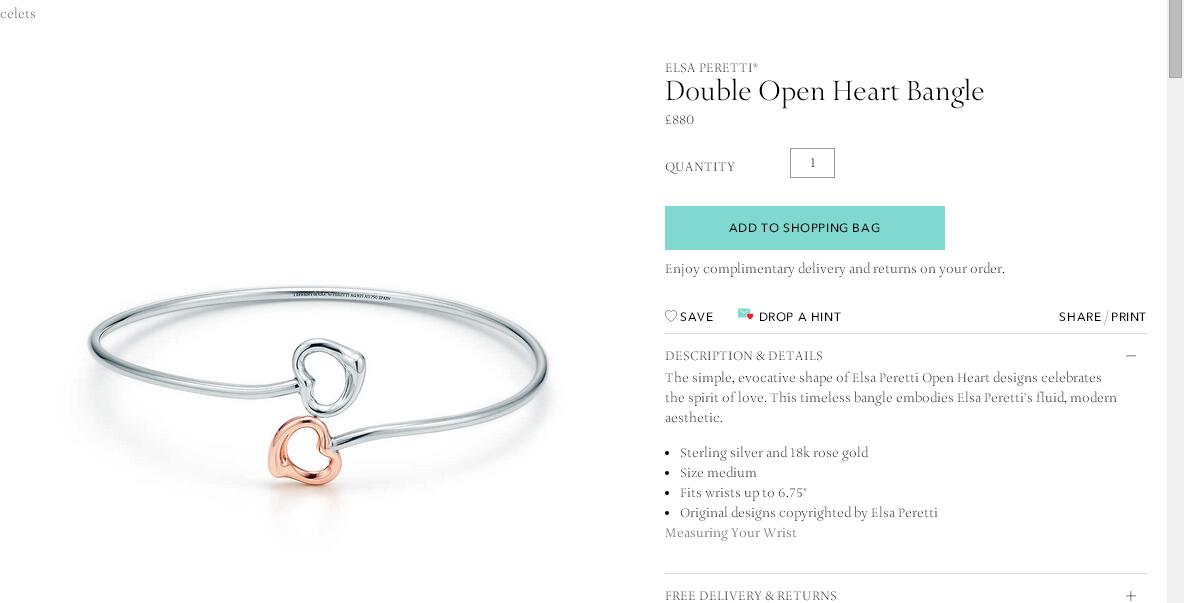Click the Print link
The image size is (1184, 603).
click(1128, 317)
